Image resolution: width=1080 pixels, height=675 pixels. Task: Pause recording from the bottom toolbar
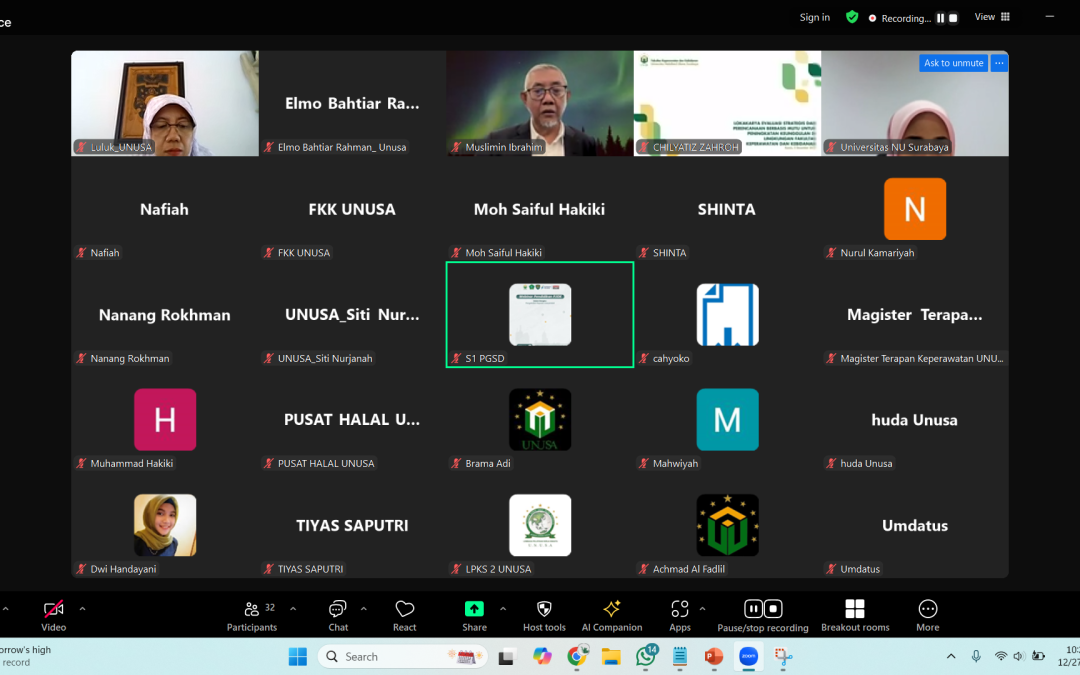click(754, 609)
